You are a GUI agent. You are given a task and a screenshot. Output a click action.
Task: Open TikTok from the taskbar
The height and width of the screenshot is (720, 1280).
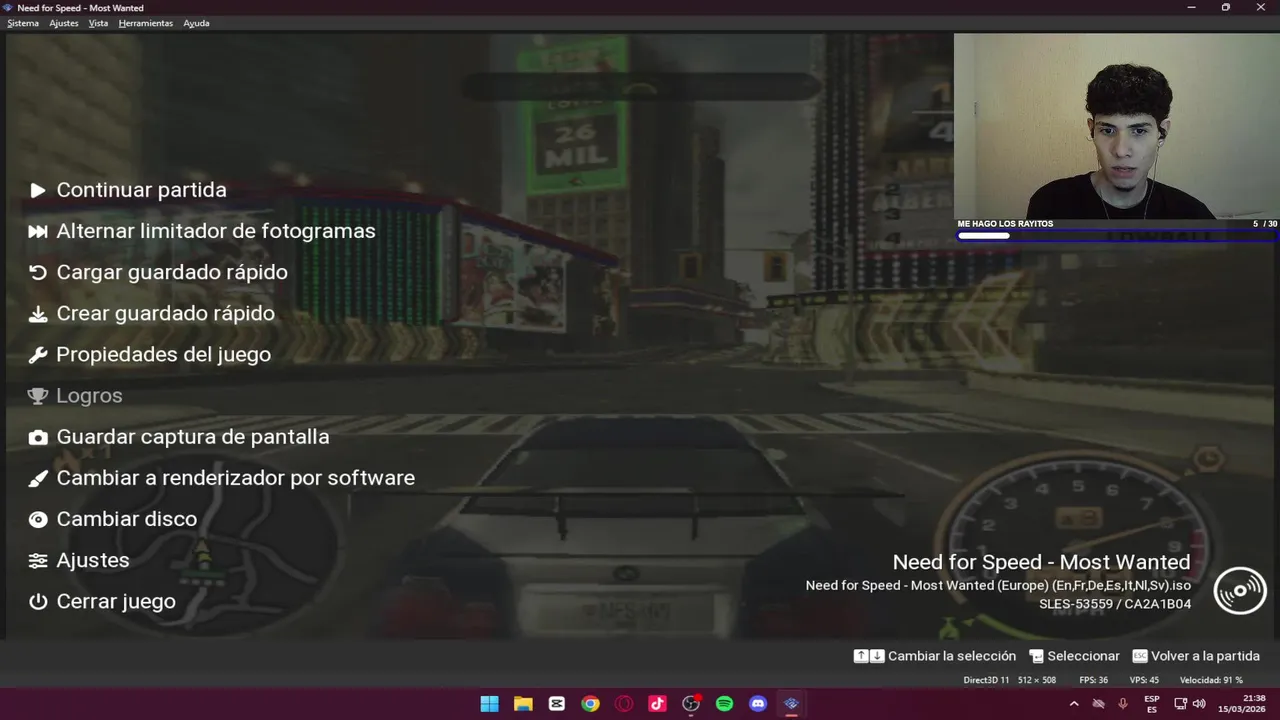pyautogui.click(x=657, y=704)
